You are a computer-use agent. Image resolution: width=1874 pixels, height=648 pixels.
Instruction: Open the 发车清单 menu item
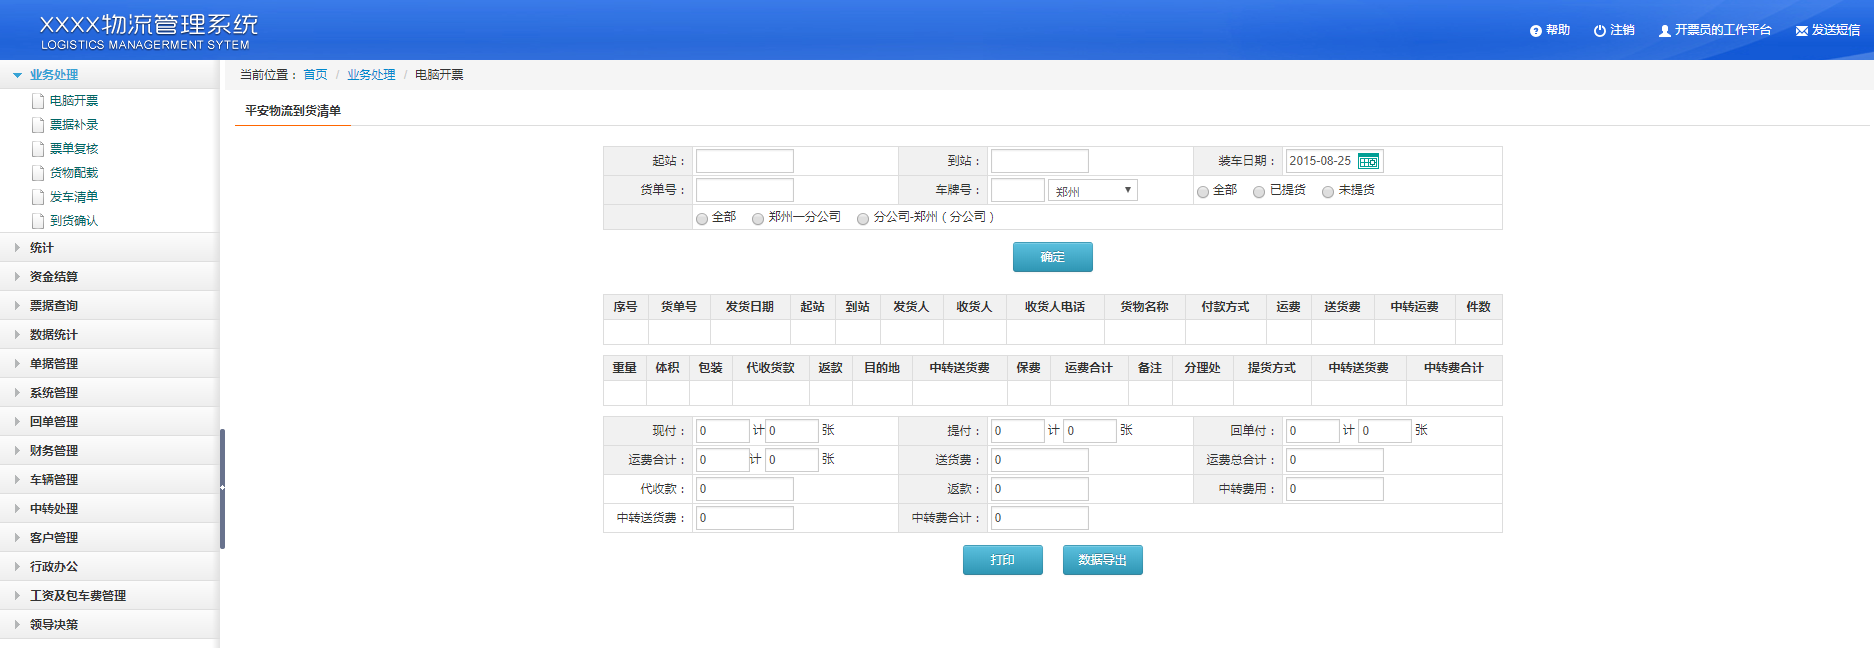(74, 197)
